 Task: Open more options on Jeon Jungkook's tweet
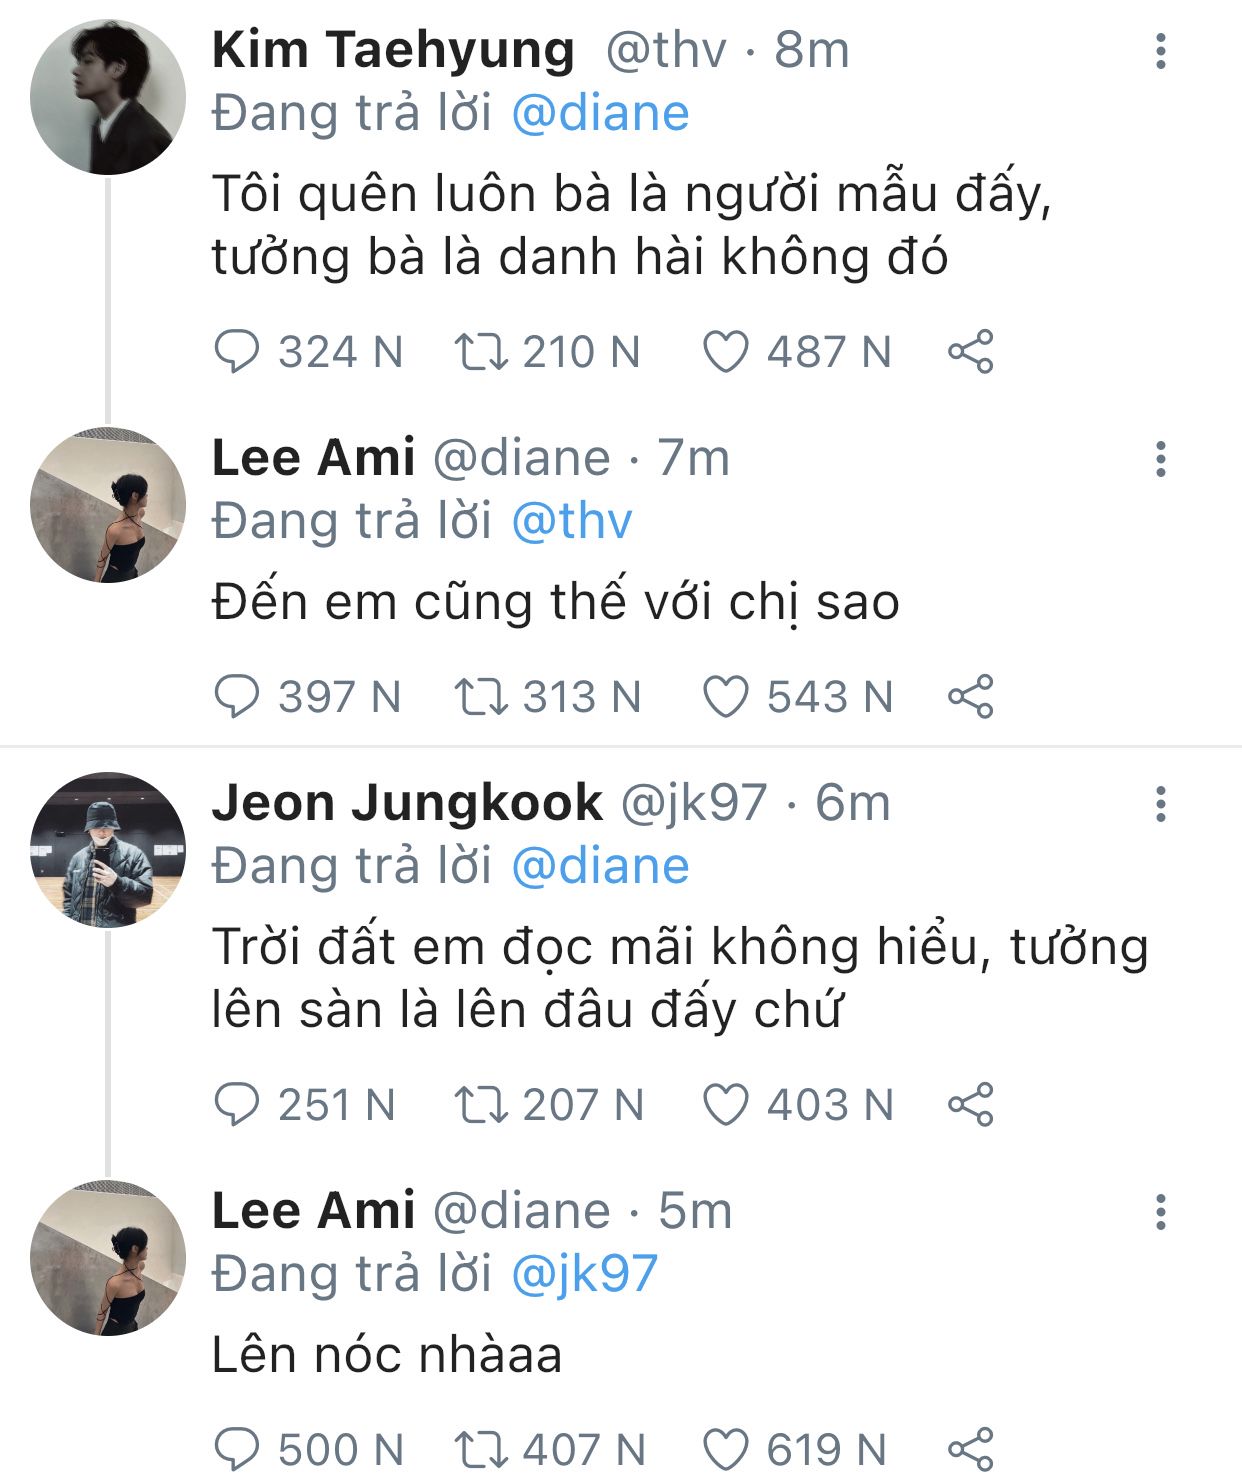click(1160, 804)
